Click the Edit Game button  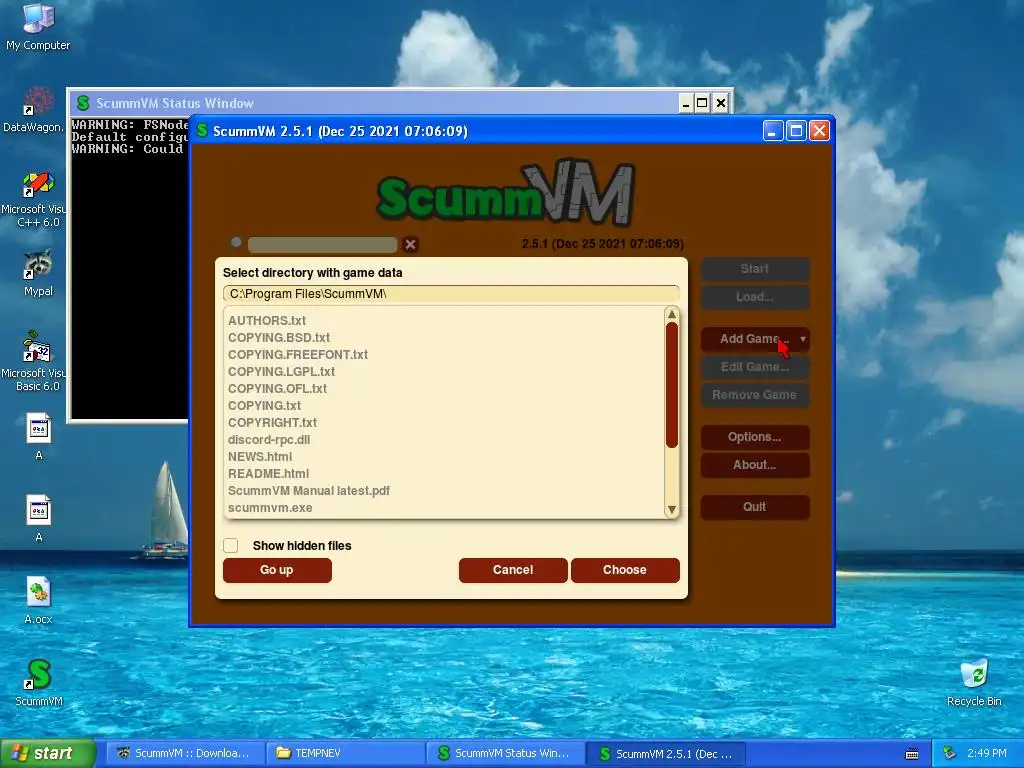755,367
